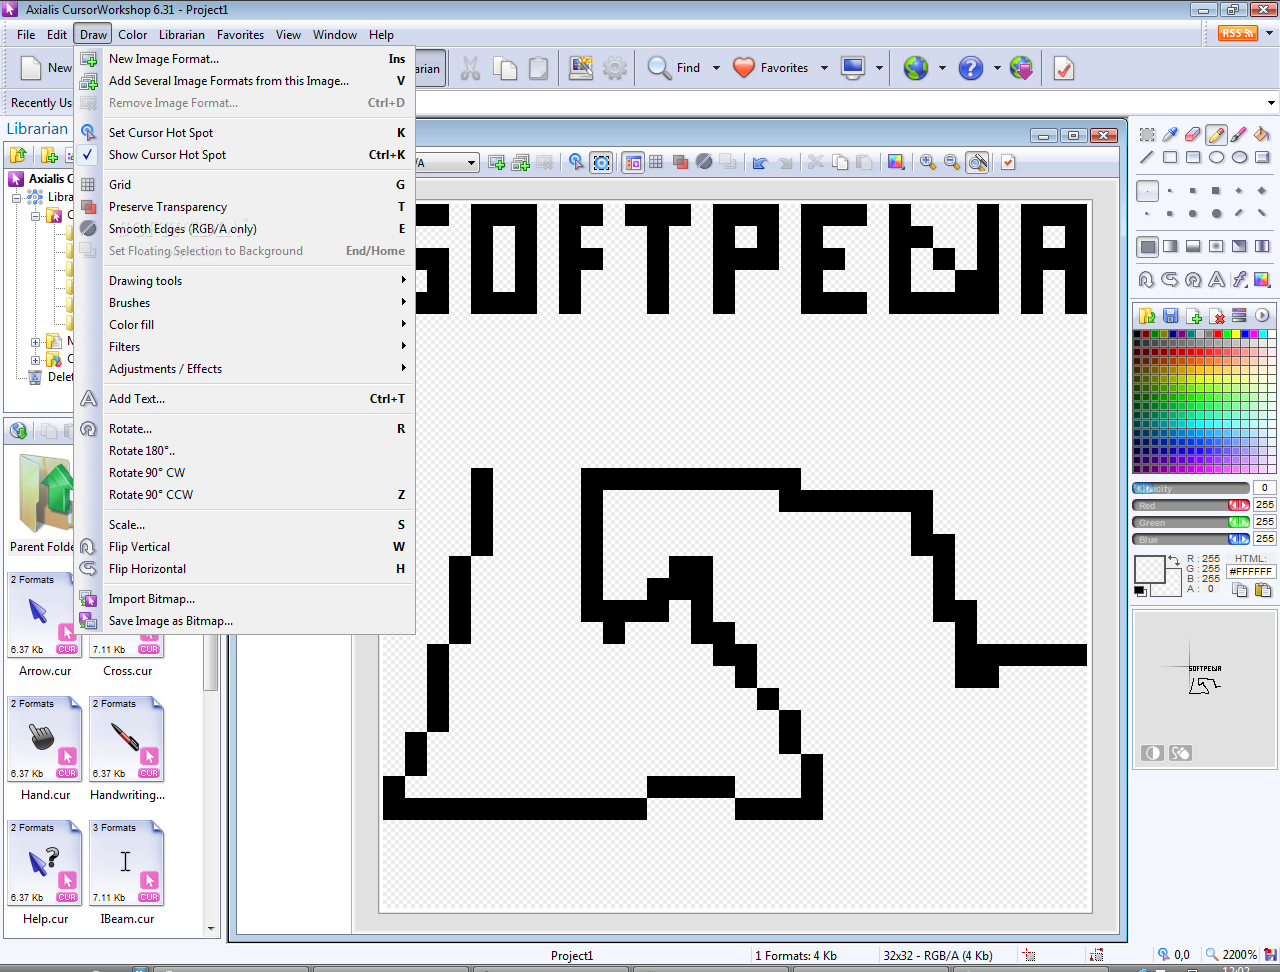Reset default colors with the small black-and-white squares
Viewport: 1280px width, 972px height.
click(1140, 591)
